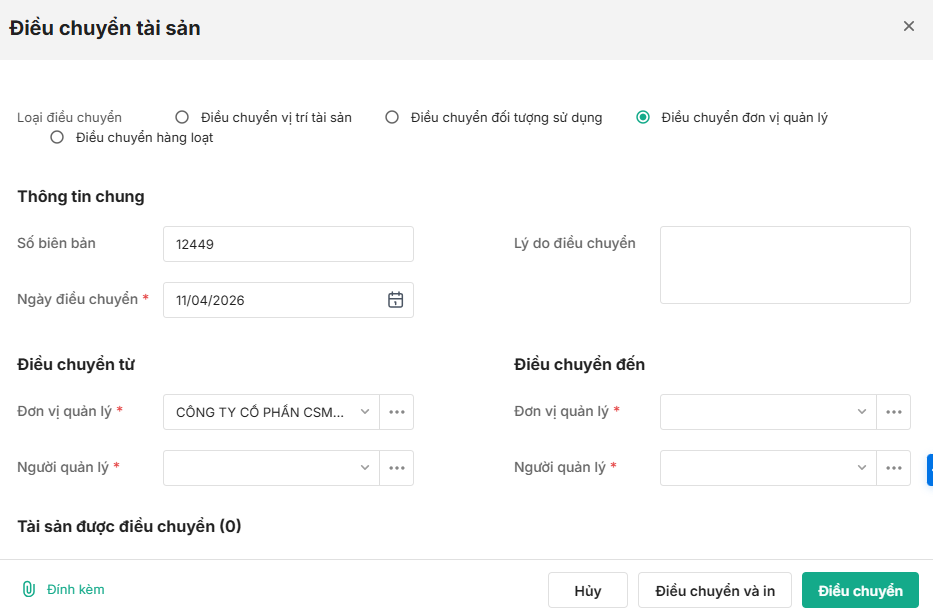Select Điều chuyển vị trí tài sản option

point(182,117)
